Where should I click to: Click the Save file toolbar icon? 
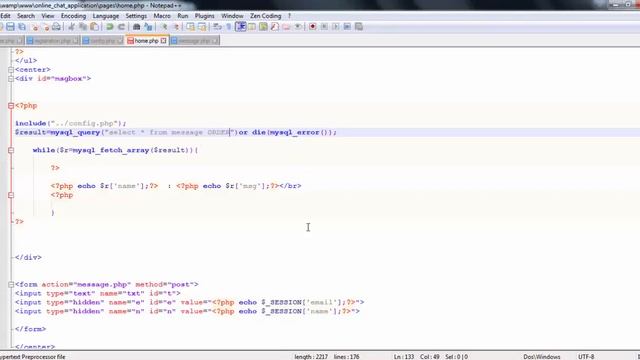(10, 27)
